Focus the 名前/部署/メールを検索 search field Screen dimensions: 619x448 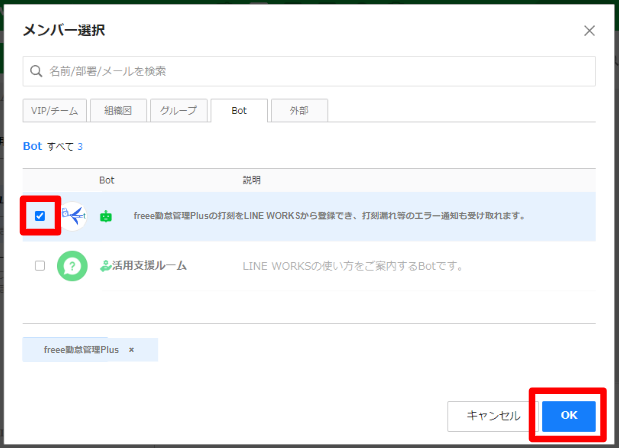tap(309, 71)
